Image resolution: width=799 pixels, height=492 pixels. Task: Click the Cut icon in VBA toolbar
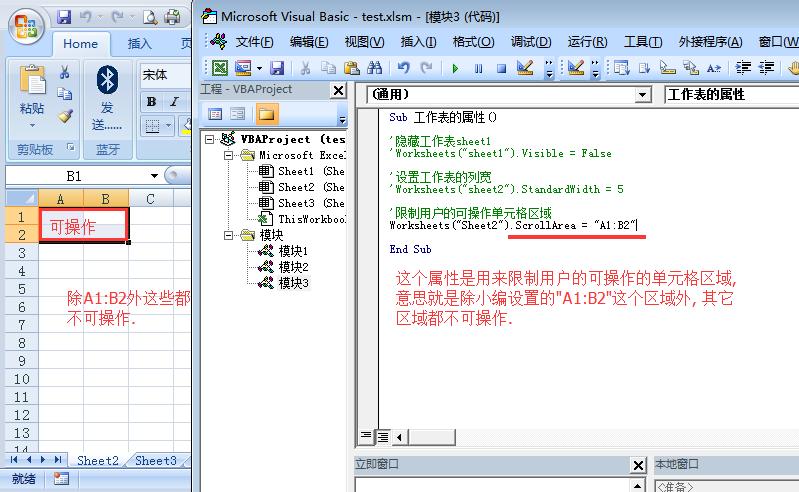click(x=305, y=68)
